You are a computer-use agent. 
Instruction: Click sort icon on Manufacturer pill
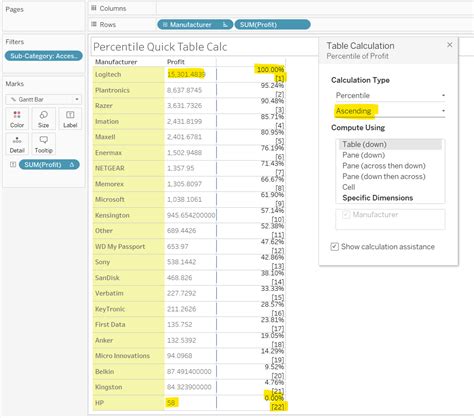[225, 25]
